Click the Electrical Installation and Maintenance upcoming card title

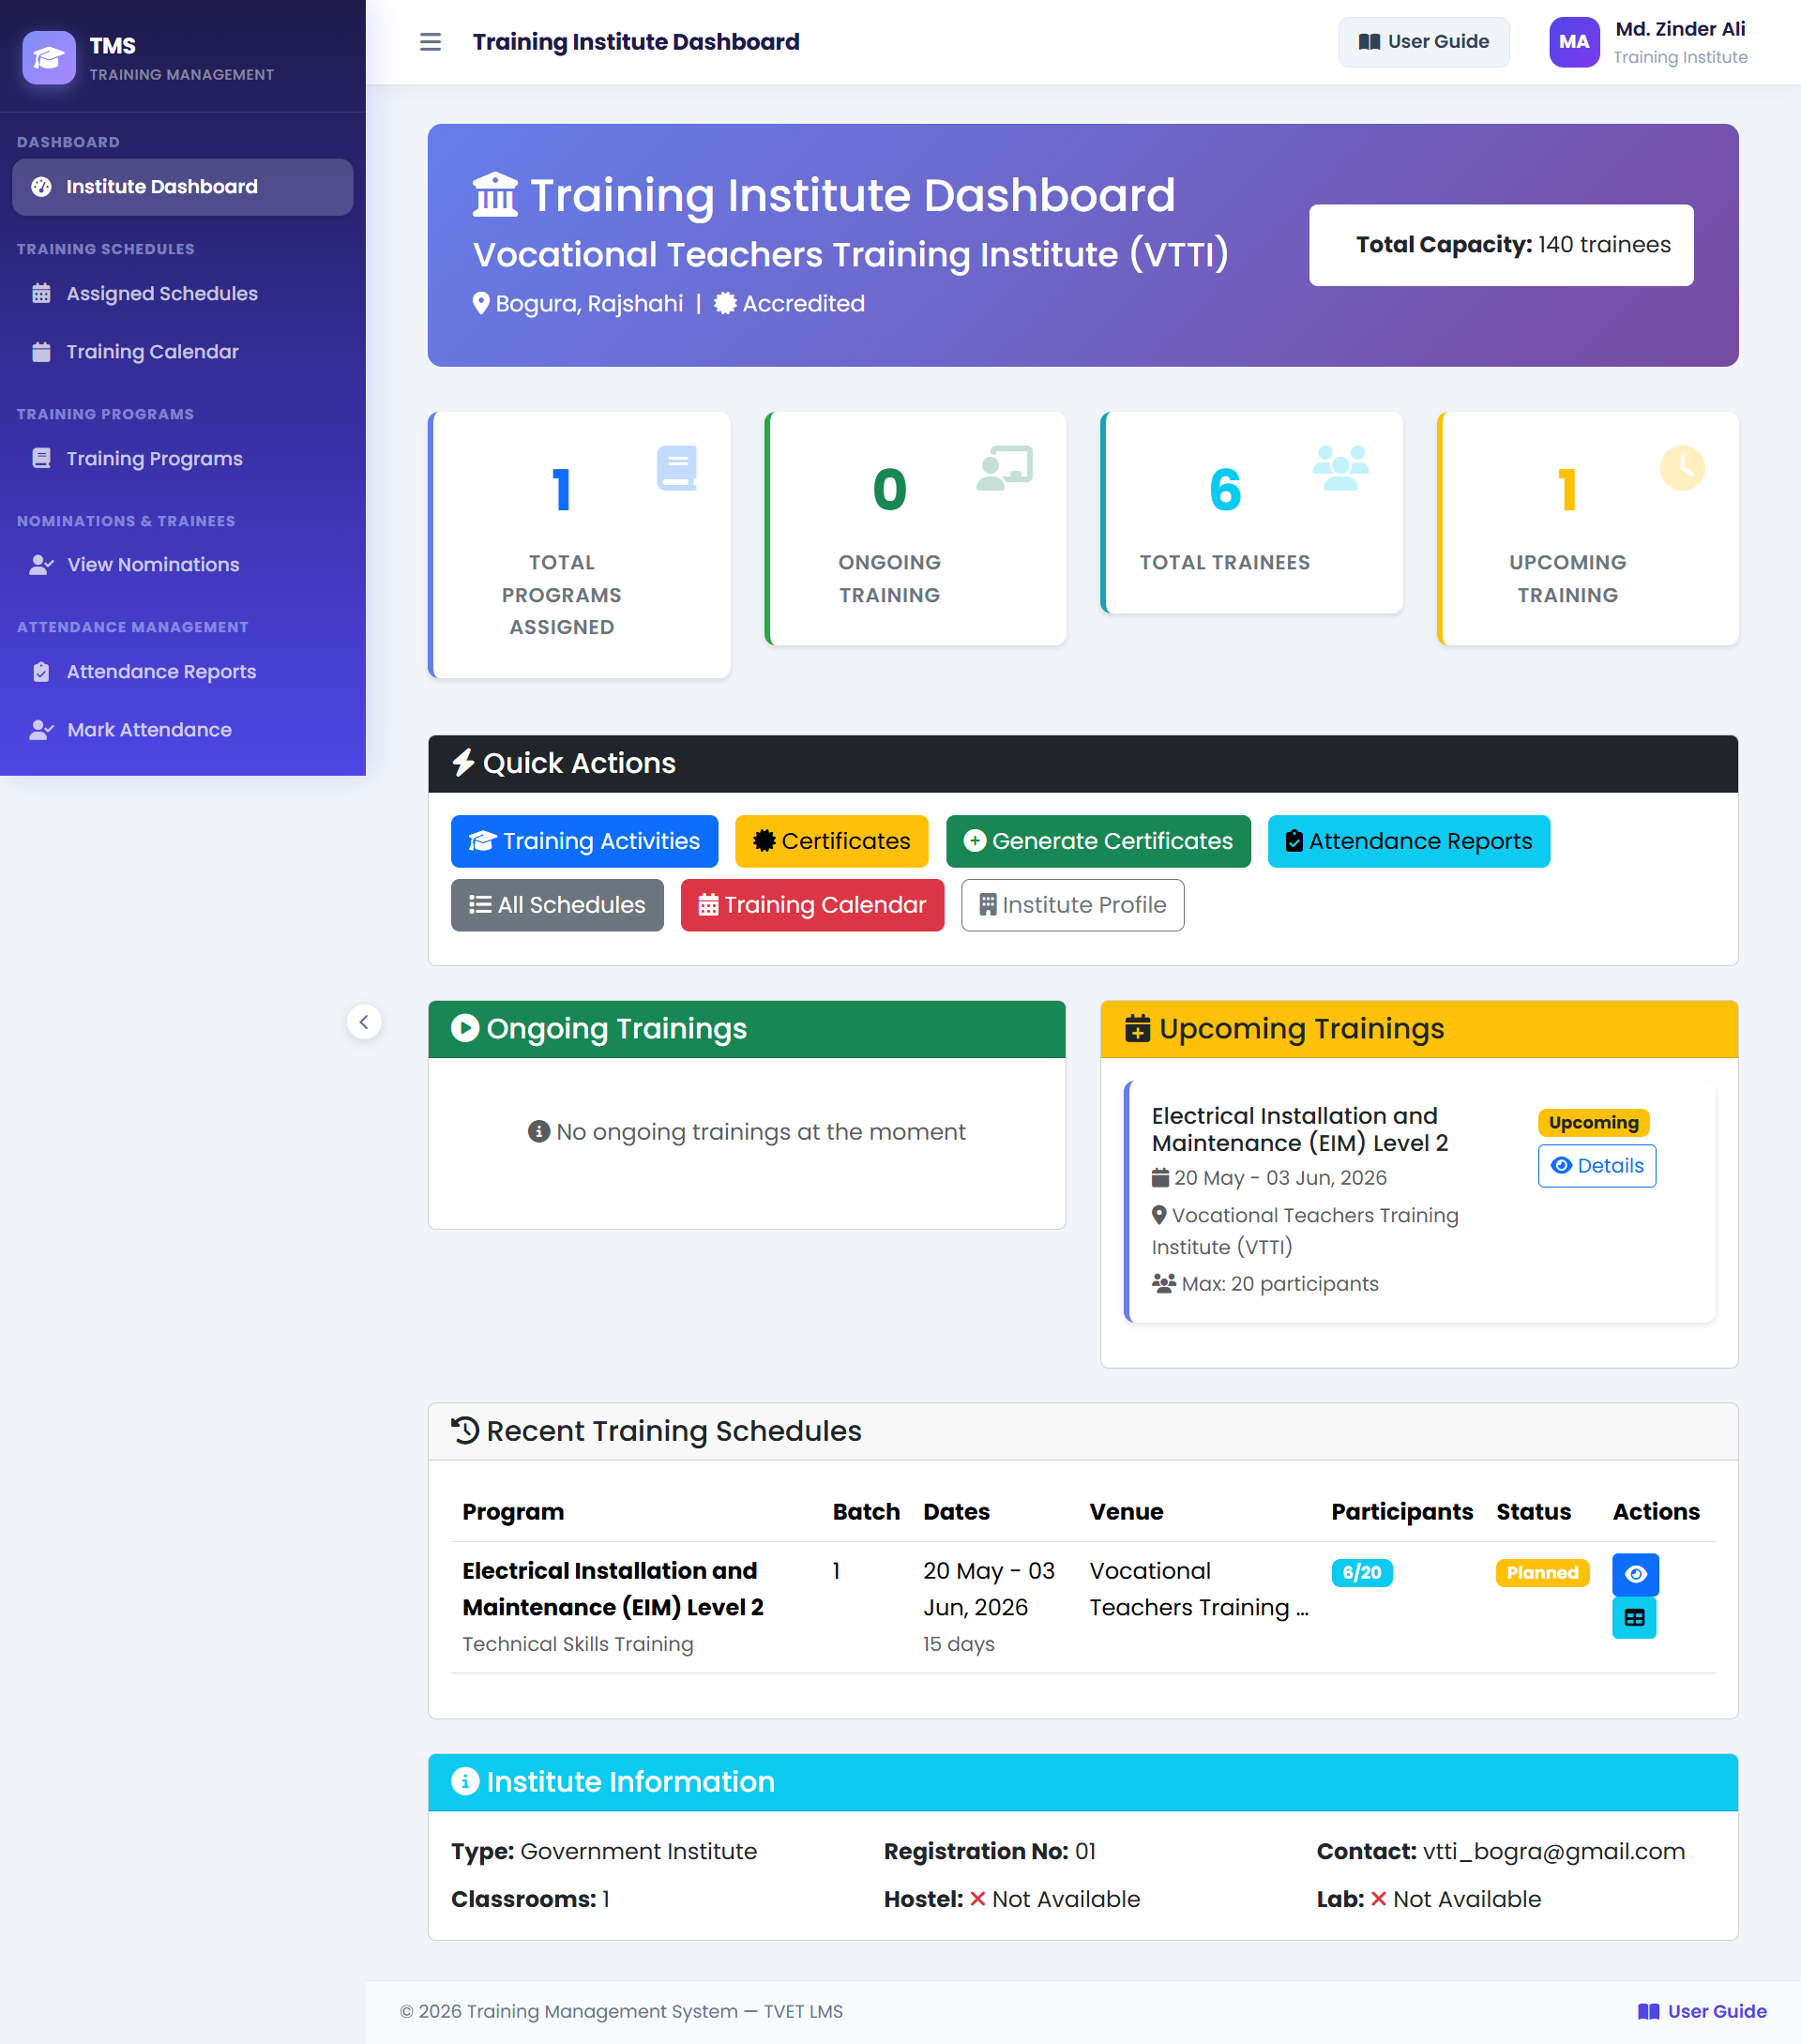[x=1300, y=1129]
